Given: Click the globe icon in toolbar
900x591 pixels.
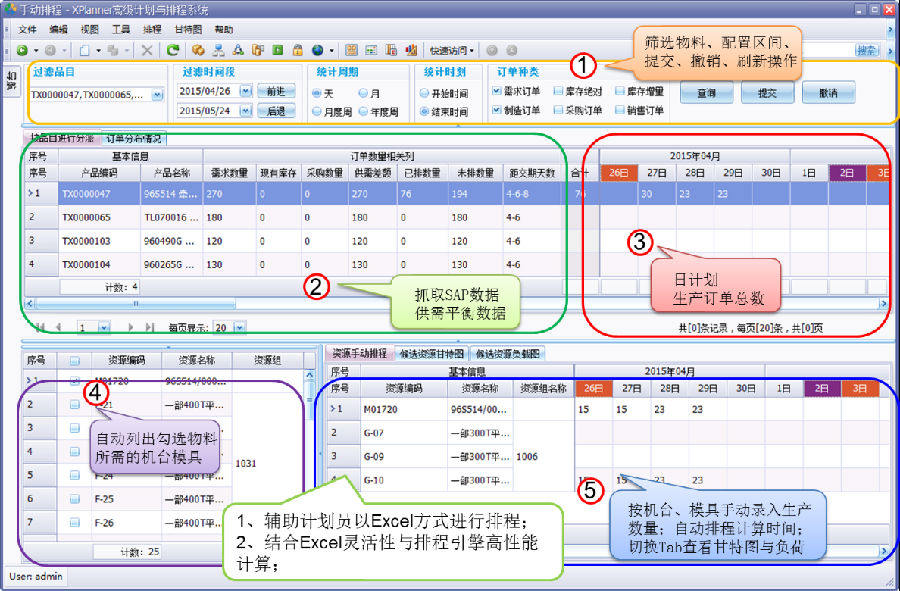Looking at the screenshot, I should 317,49.
